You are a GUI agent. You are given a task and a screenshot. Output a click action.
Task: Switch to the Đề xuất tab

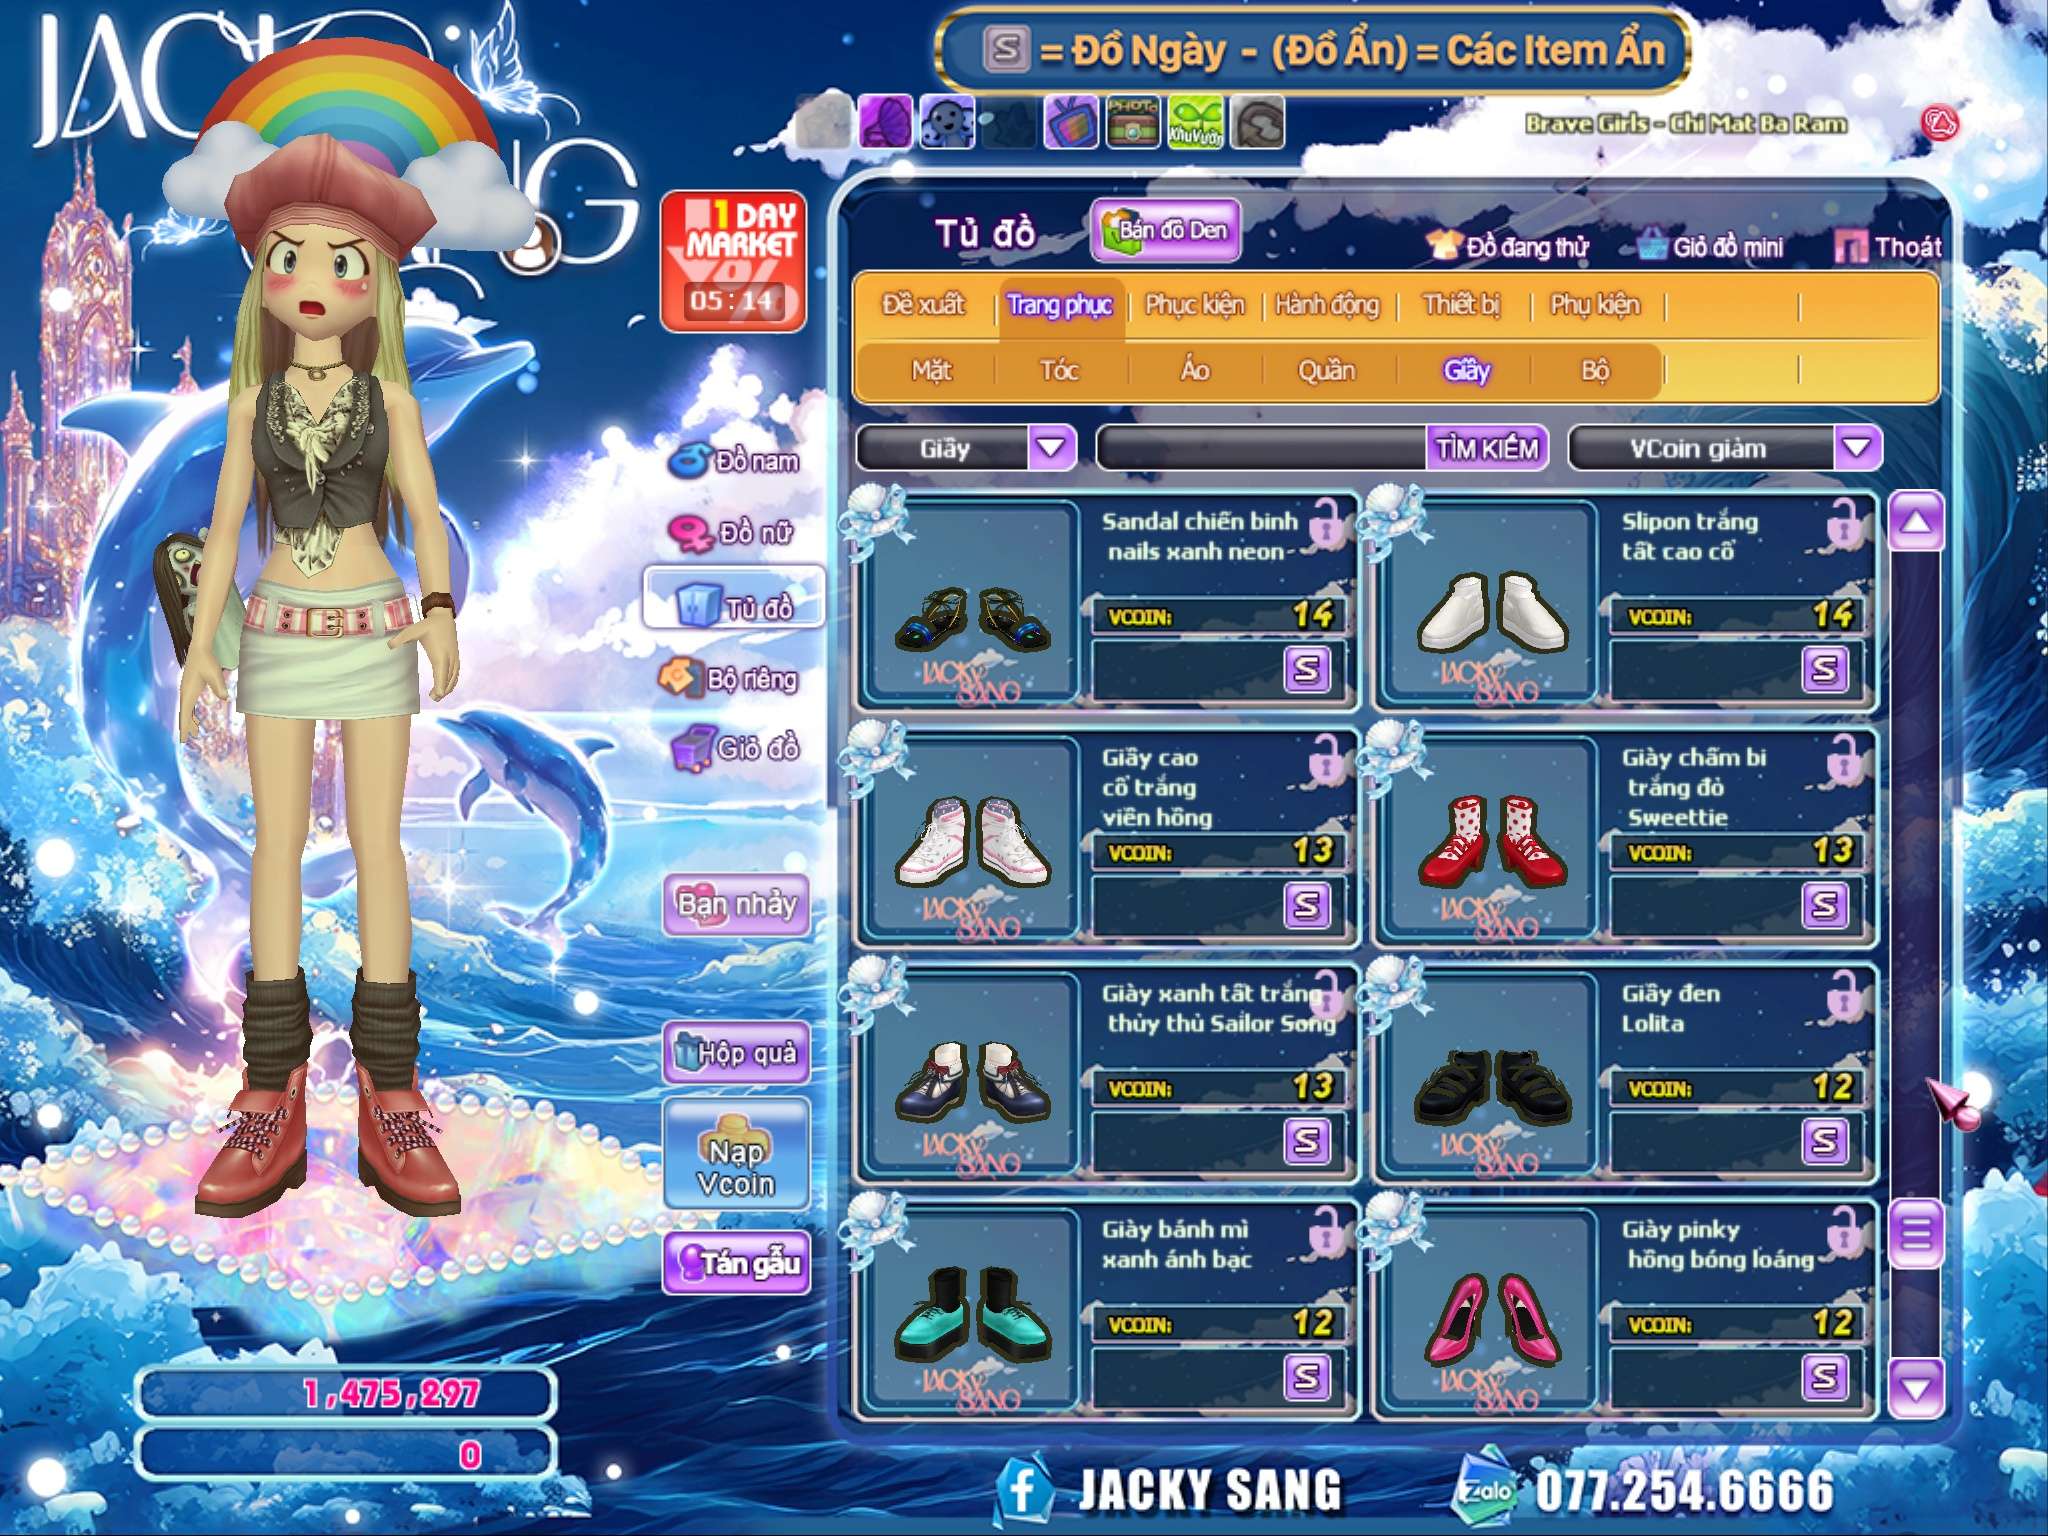click(x=923, y=304)
